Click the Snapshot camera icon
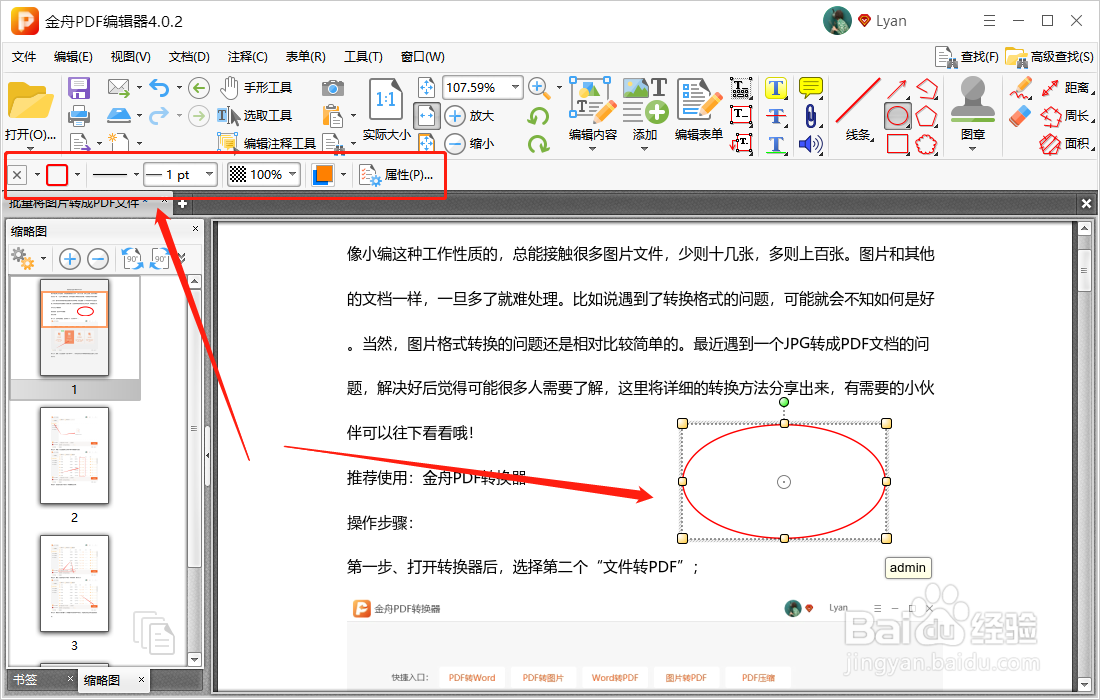The width and height of the screenshot is (1100, 700). coord(333,88)
